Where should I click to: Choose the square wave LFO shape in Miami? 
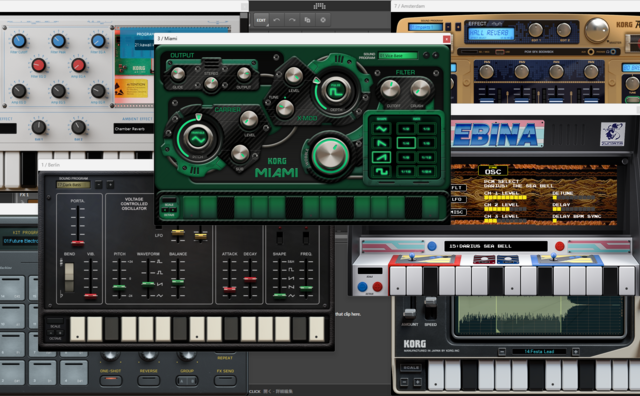[381, 171]
